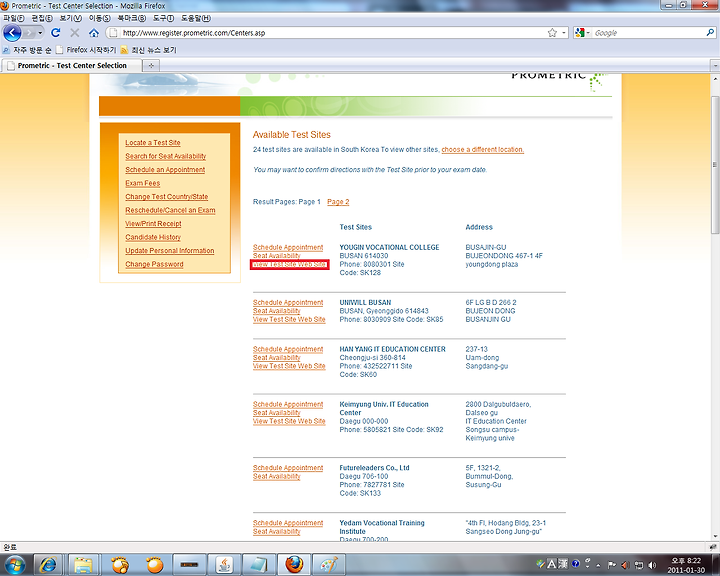Check Seat Availability for Futureleaders Co., Ltd
The image size is (720, 576).
pos(276,476)
